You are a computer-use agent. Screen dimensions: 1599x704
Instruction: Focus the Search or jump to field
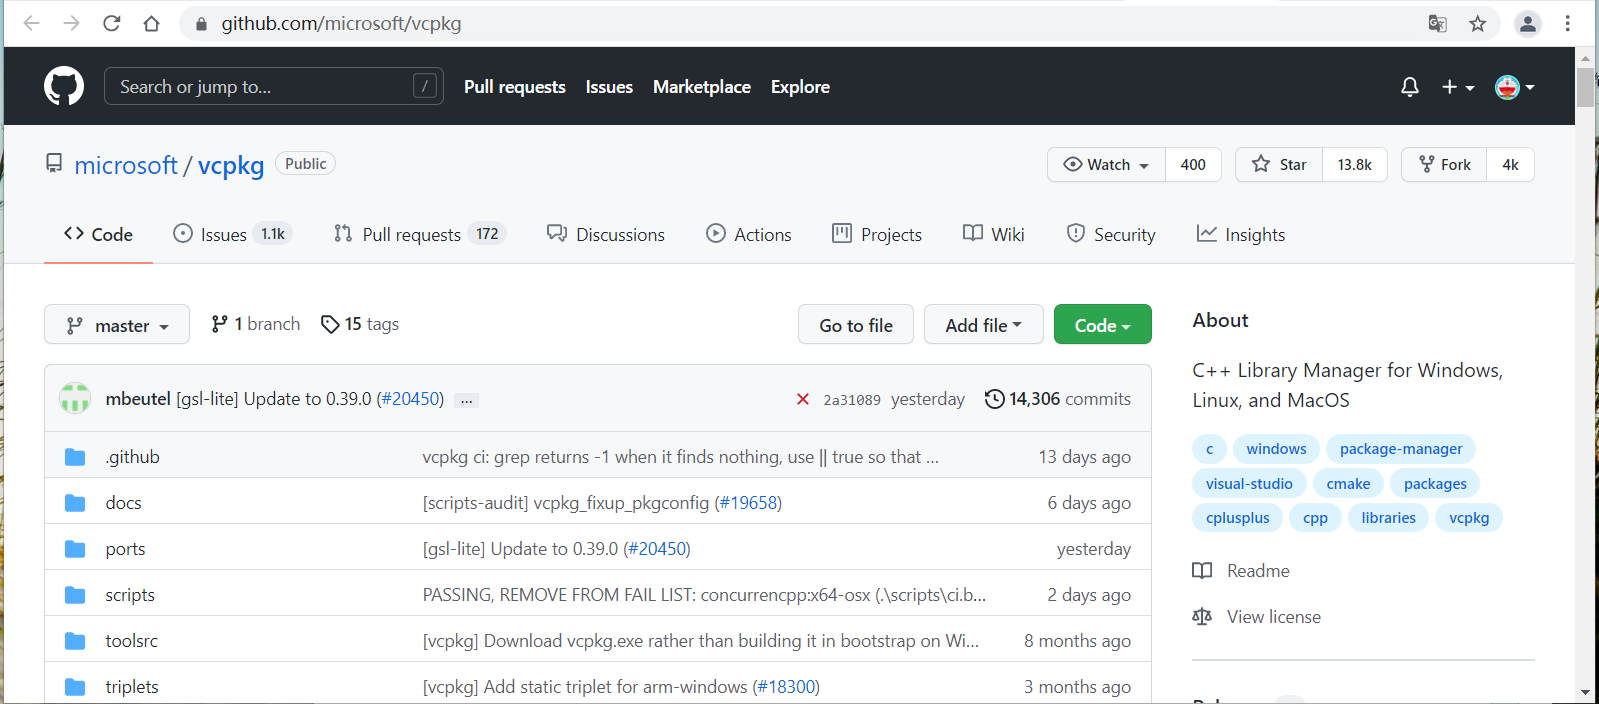(274, 87)
